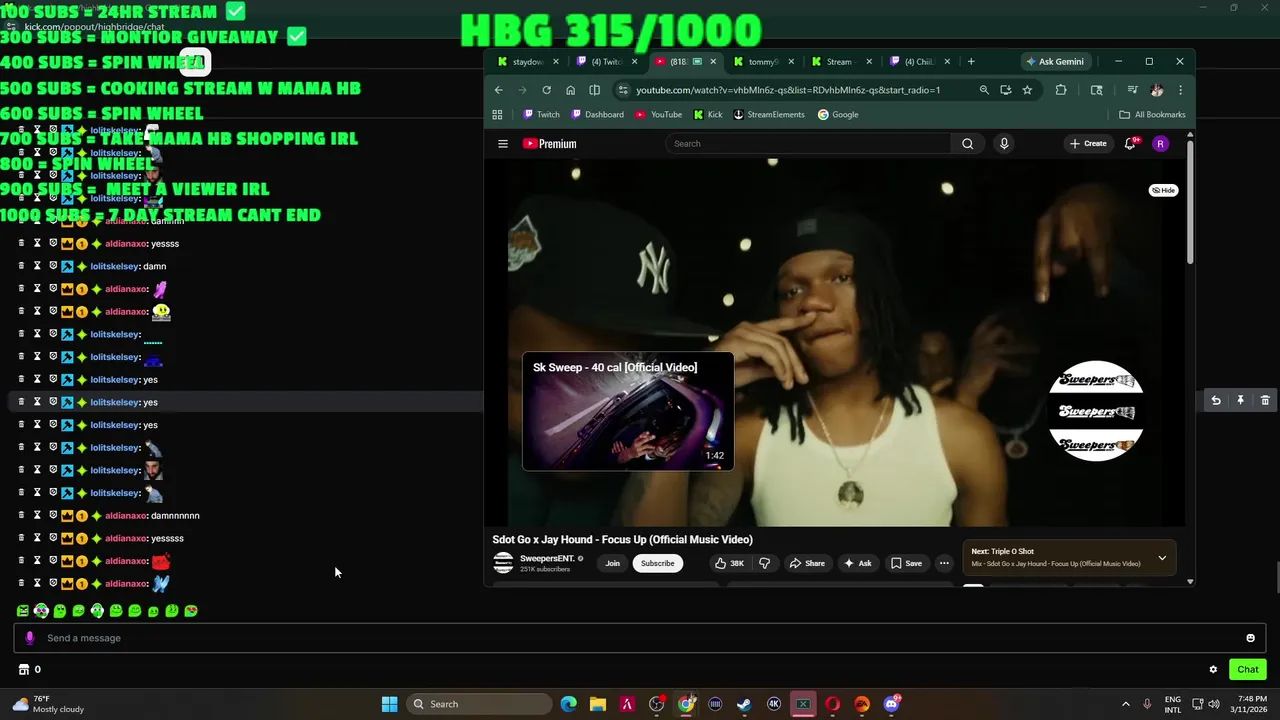The width and height of the screenshot is (1280, 720).
Task: Bookmark this page with star icon
Action: [1027, 90]
